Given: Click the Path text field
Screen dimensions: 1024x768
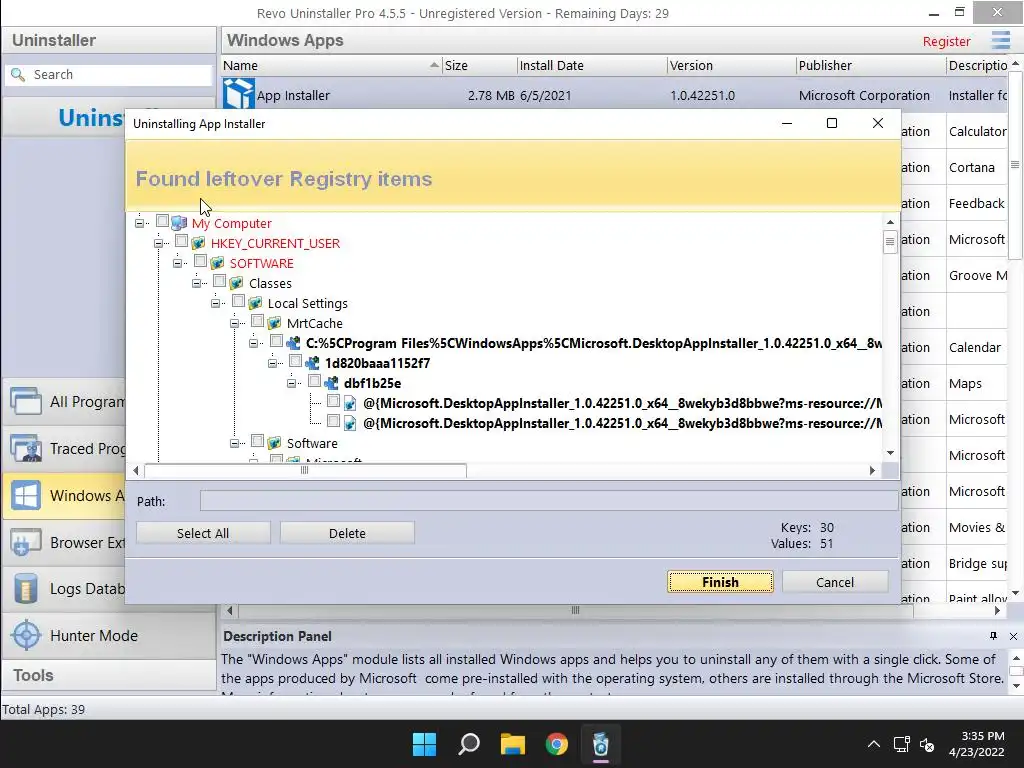Looking at the screenshot, I should tap(549, 501).
